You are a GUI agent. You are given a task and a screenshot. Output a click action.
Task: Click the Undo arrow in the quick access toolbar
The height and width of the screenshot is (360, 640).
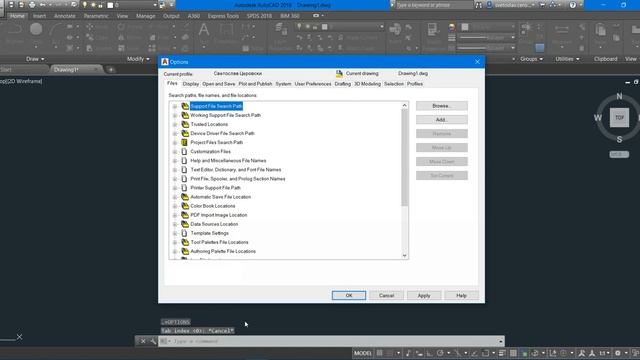pos(42,5)
